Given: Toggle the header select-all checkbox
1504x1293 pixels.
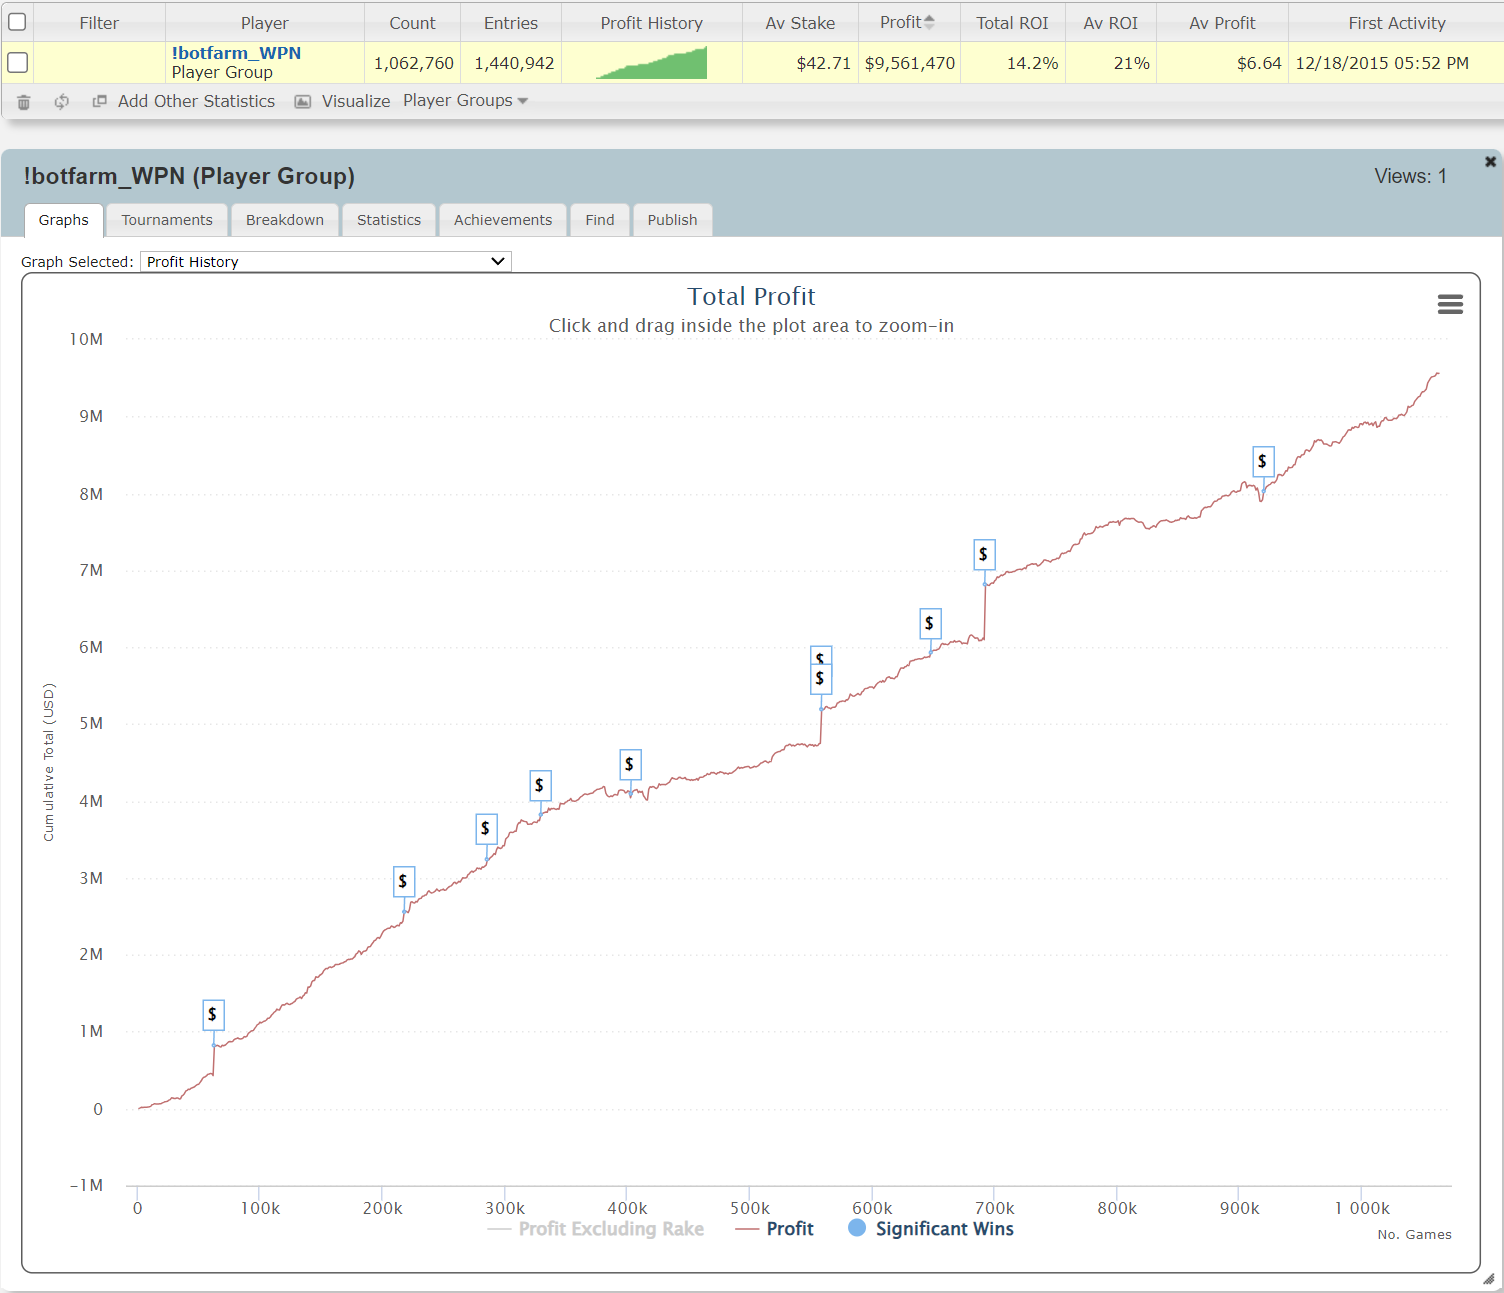Looking at the screenshot, I should coord(17,22).
